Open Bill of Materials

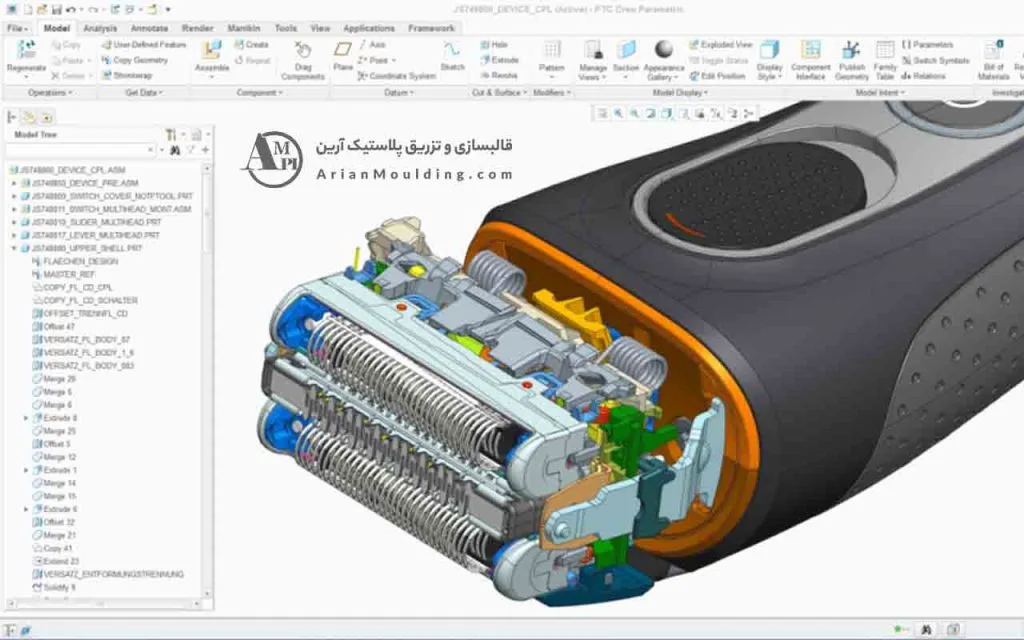pyautogui.click(x=992, y=54)
